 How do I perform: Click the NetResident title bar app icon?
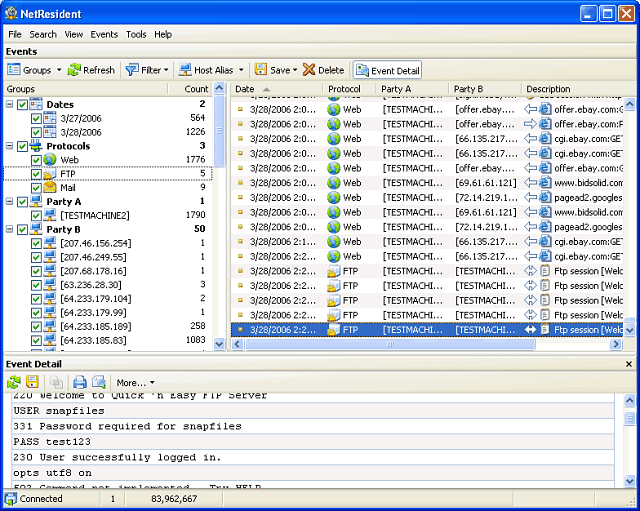(x=11, y=14)
